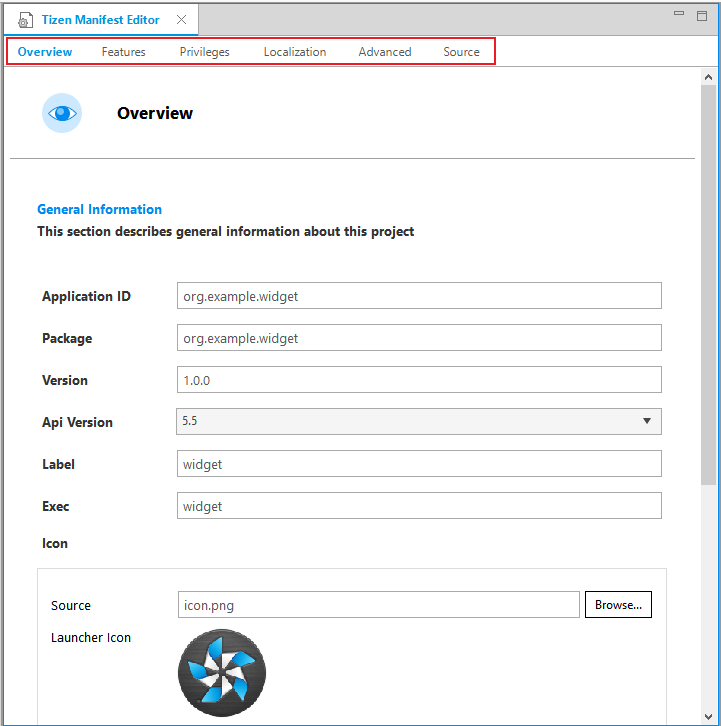Image resolution: width=721 pixels, height=726 pixels.
Task: Close the Tizen Manifest Editor tab
Action: coord(181,20)
